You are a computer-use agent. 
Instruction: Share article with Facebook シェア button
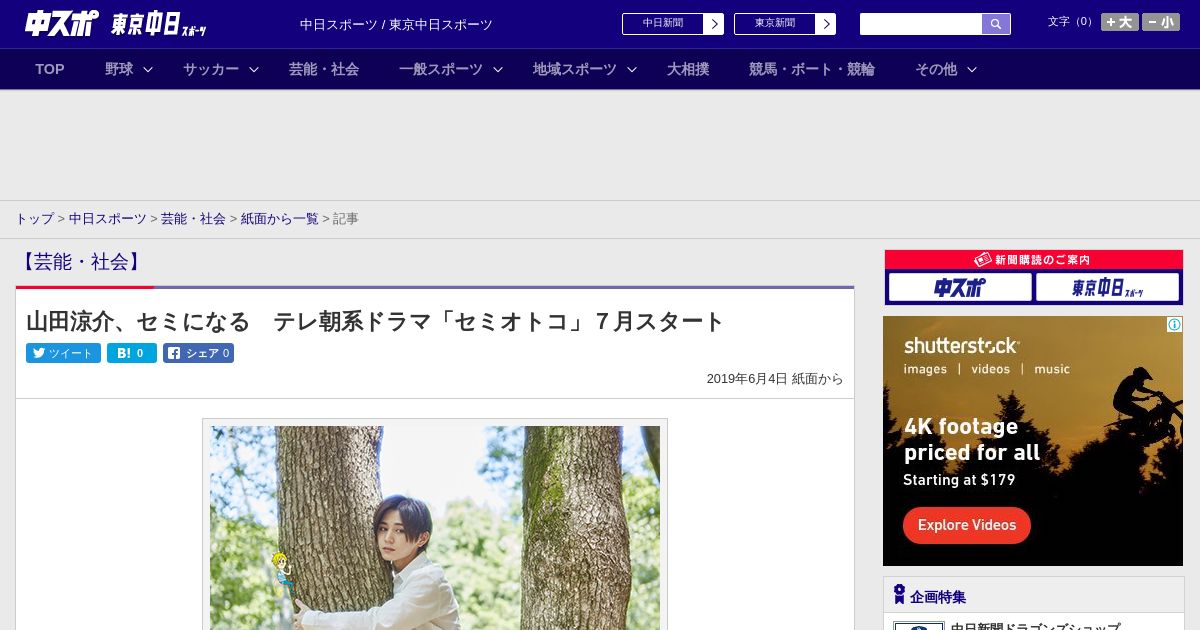[198, 353]
